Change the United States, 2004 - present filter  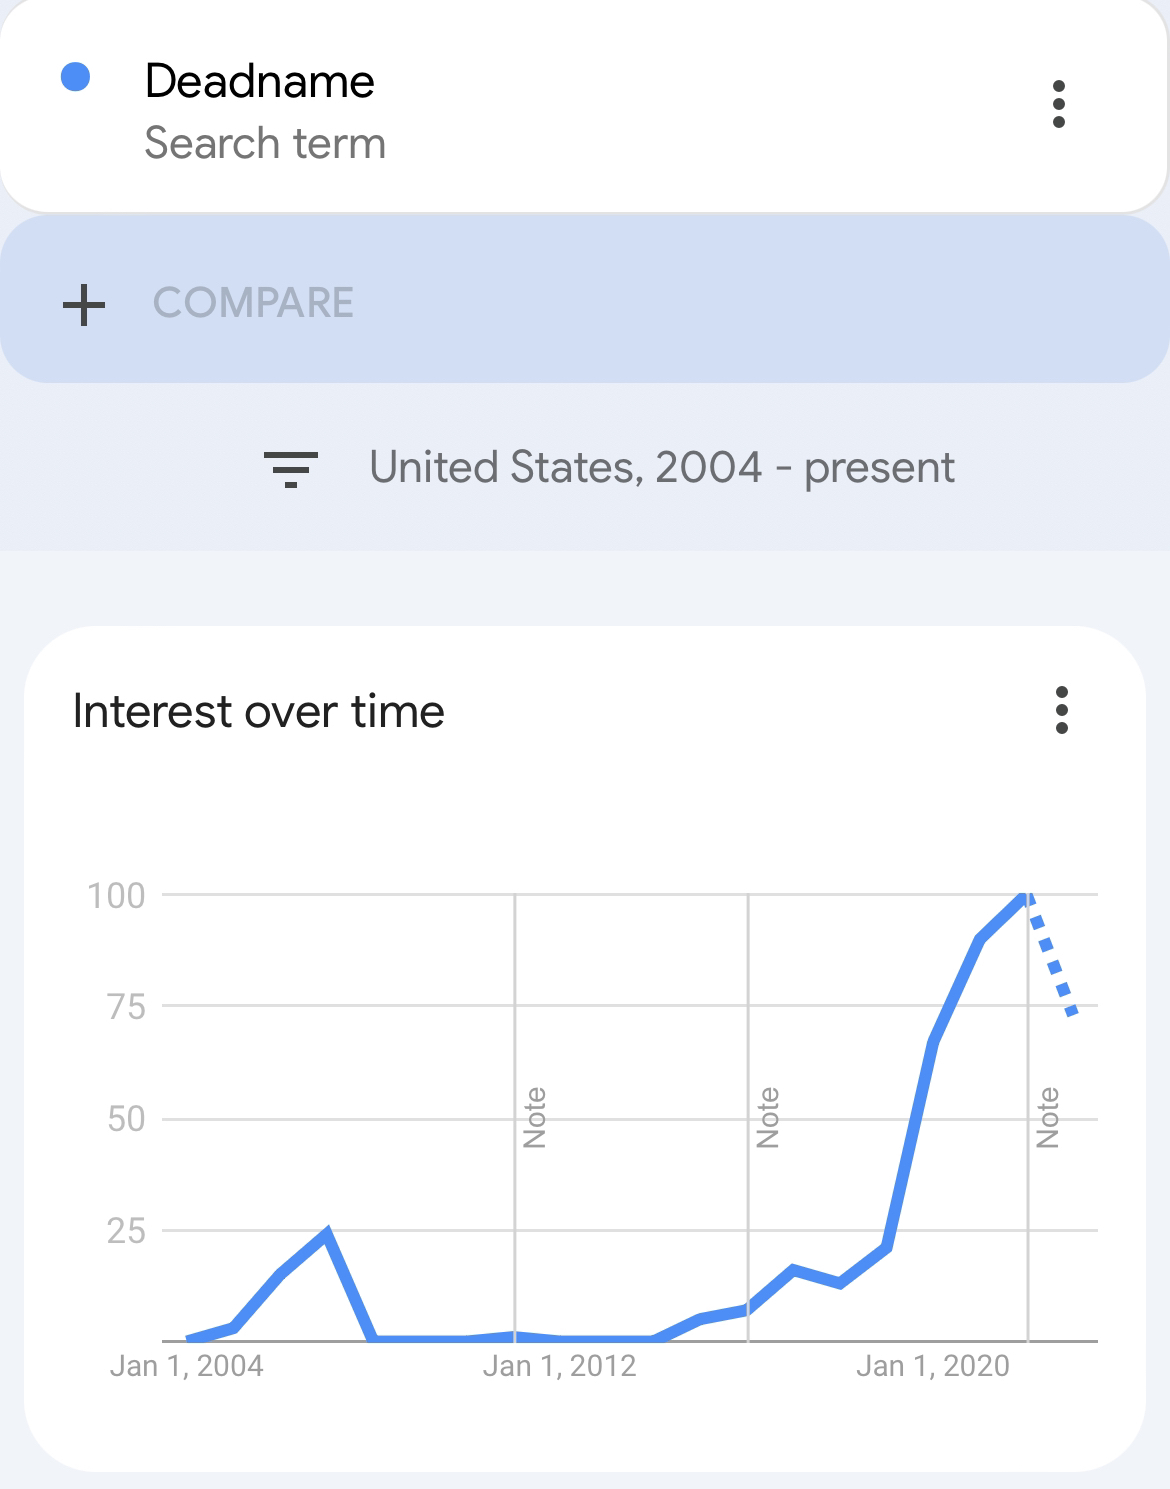(662, 467)
